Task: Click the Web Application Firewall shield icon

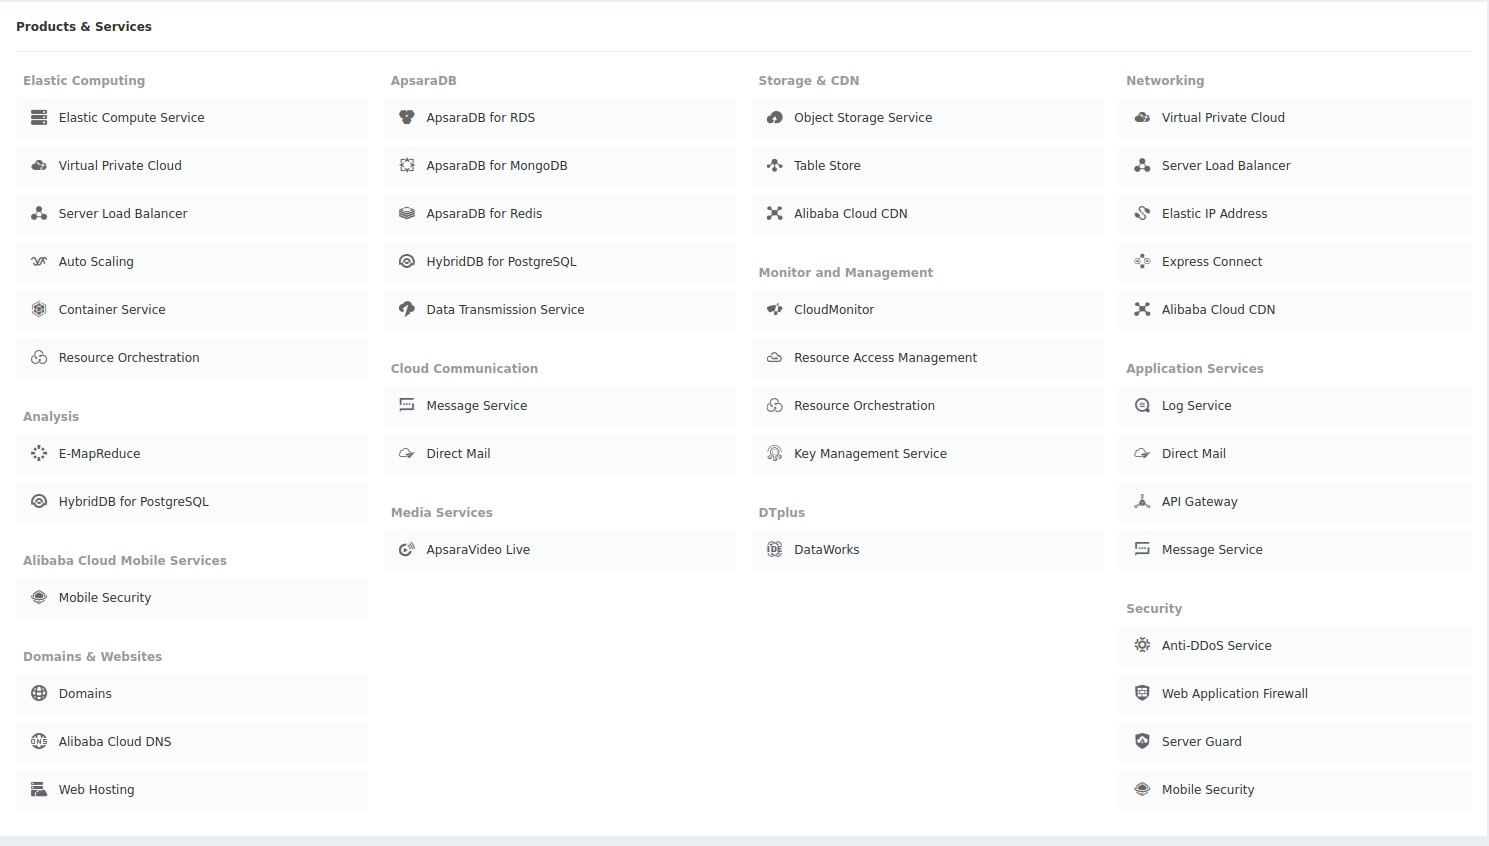Action: pos(1142,694)
